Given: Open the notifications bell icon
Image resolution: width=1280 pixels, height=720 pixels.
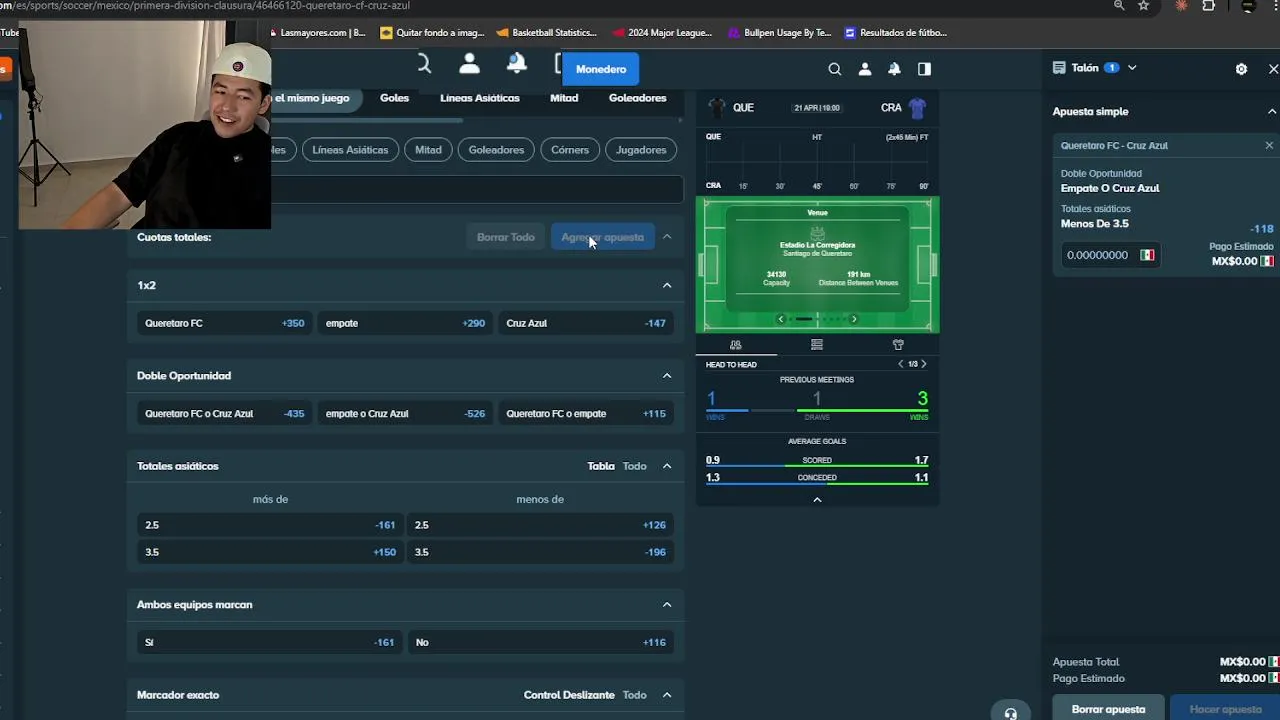Looking at the screenshot, I should coord(894,69).
